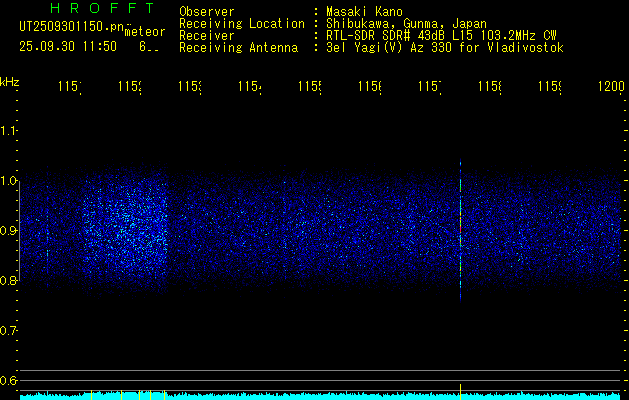Click the meteor count "6.." in the header

point(149,47)
